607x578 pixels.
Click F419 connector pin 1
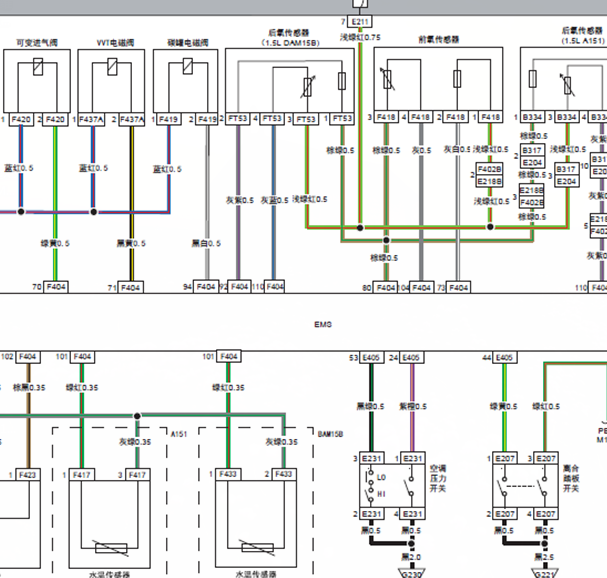pyautogui.click(x=168, y=120)
